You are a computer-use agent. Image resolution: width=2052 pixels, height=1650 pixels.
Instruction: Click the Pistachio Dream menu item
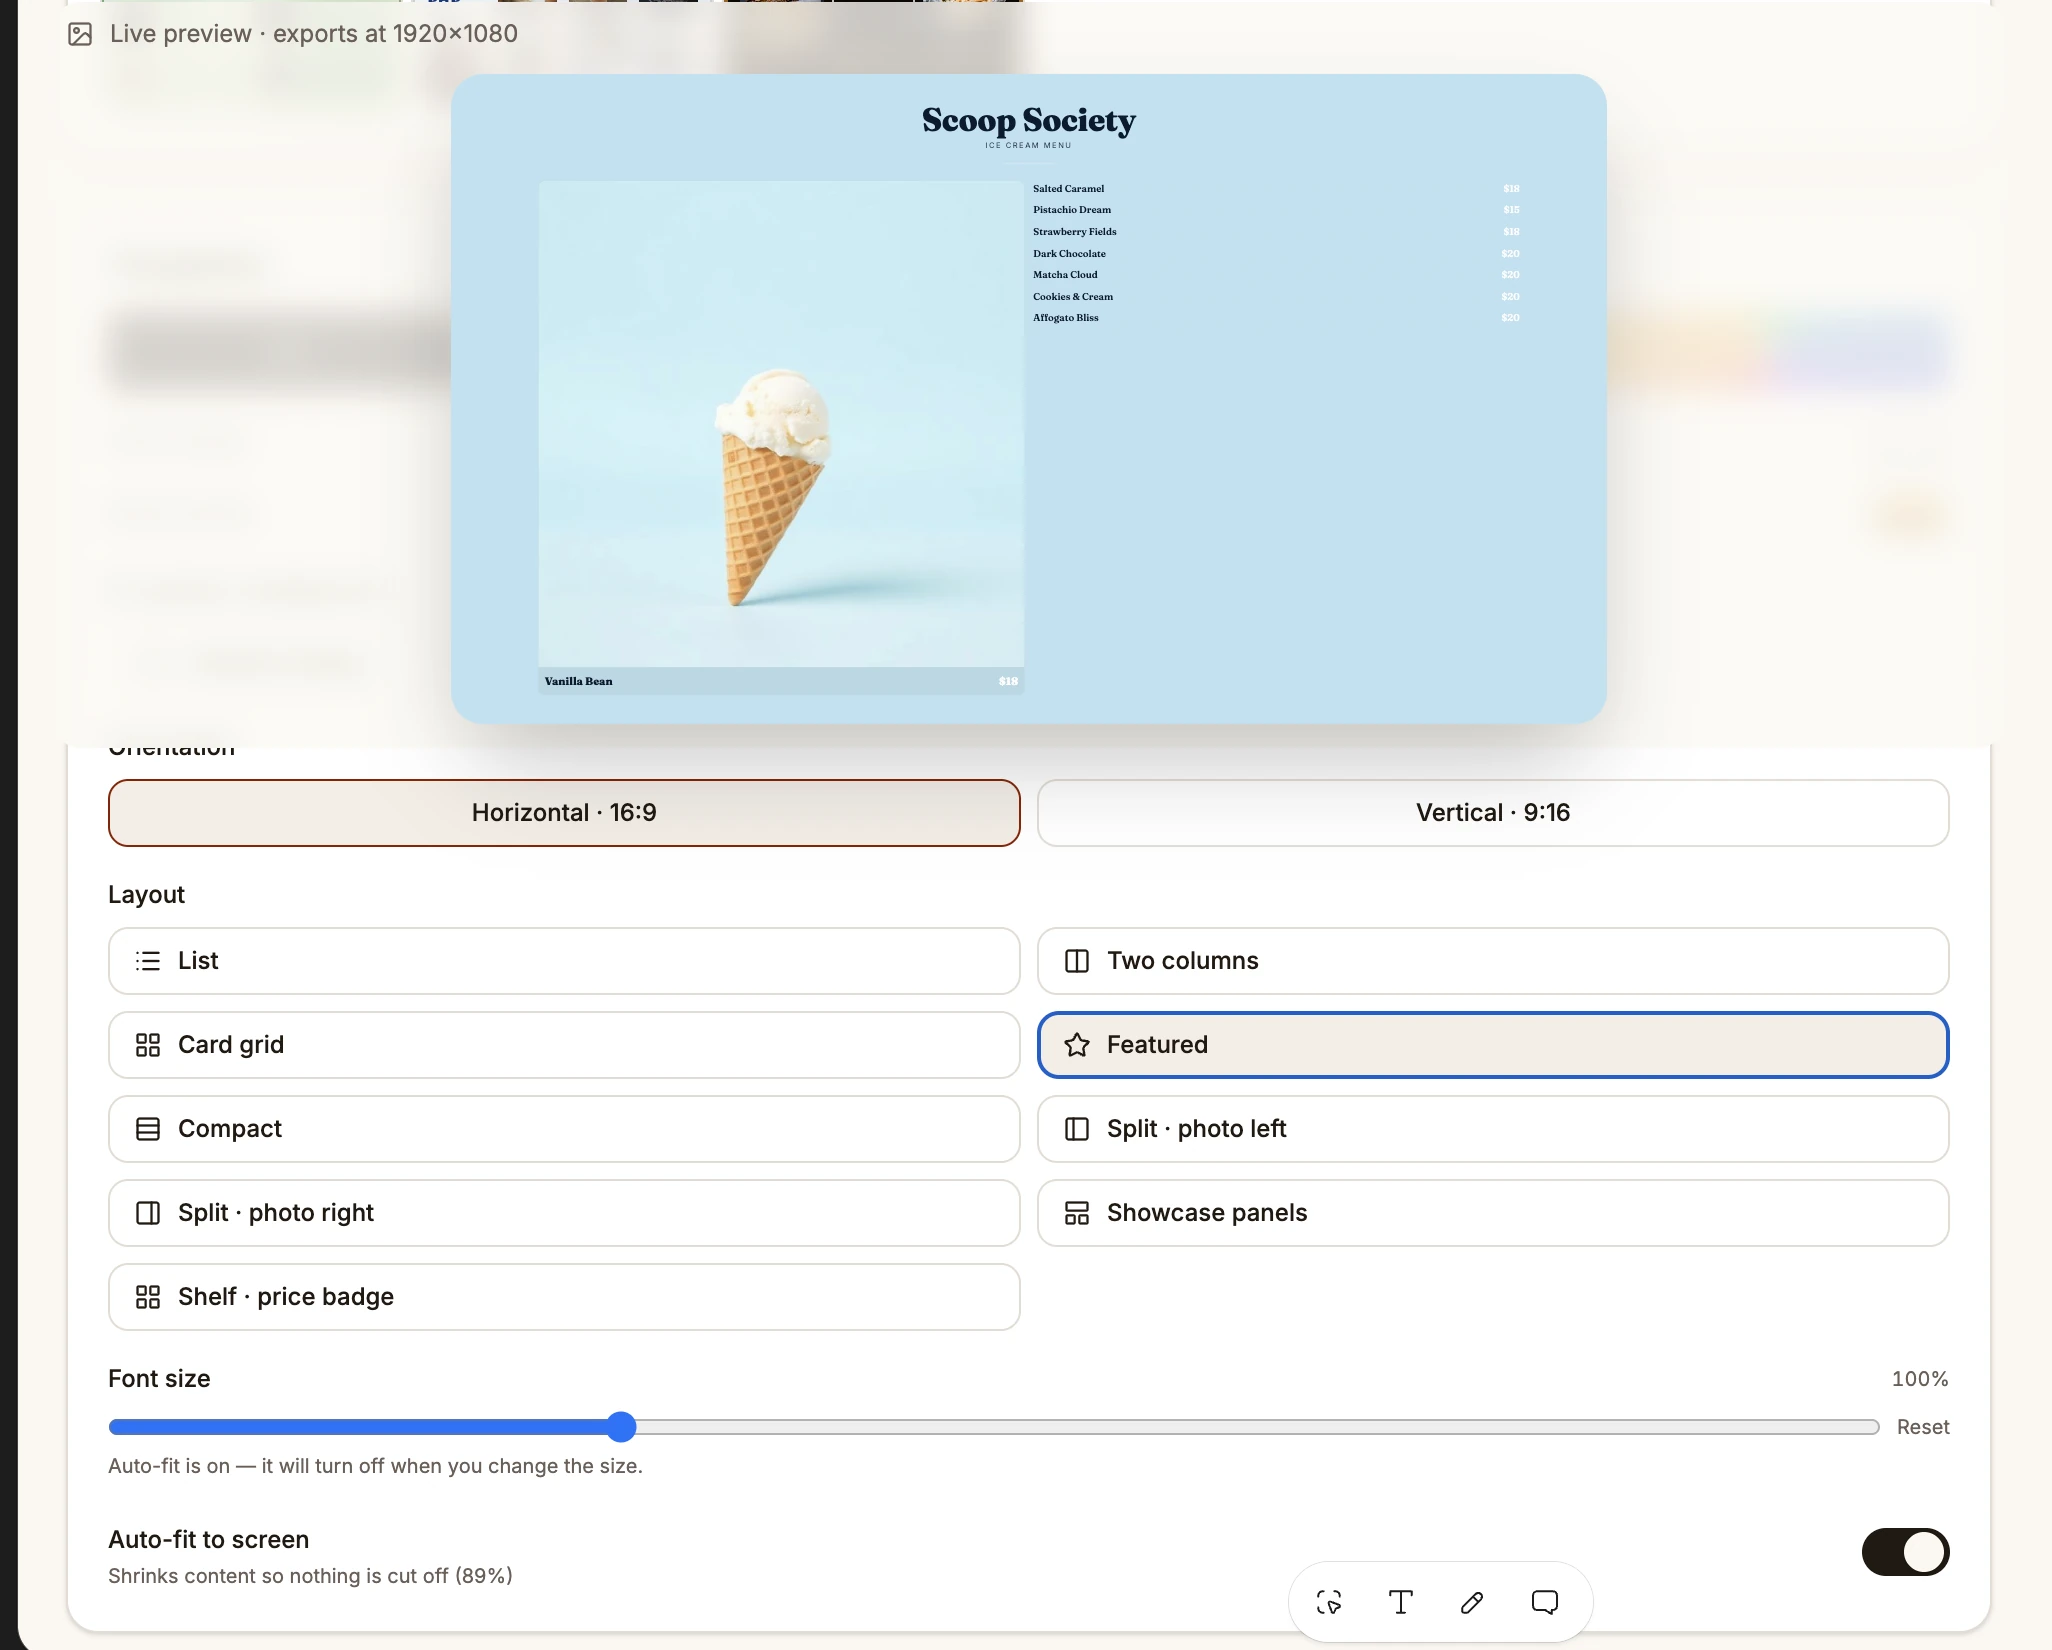coord(1072,210)
